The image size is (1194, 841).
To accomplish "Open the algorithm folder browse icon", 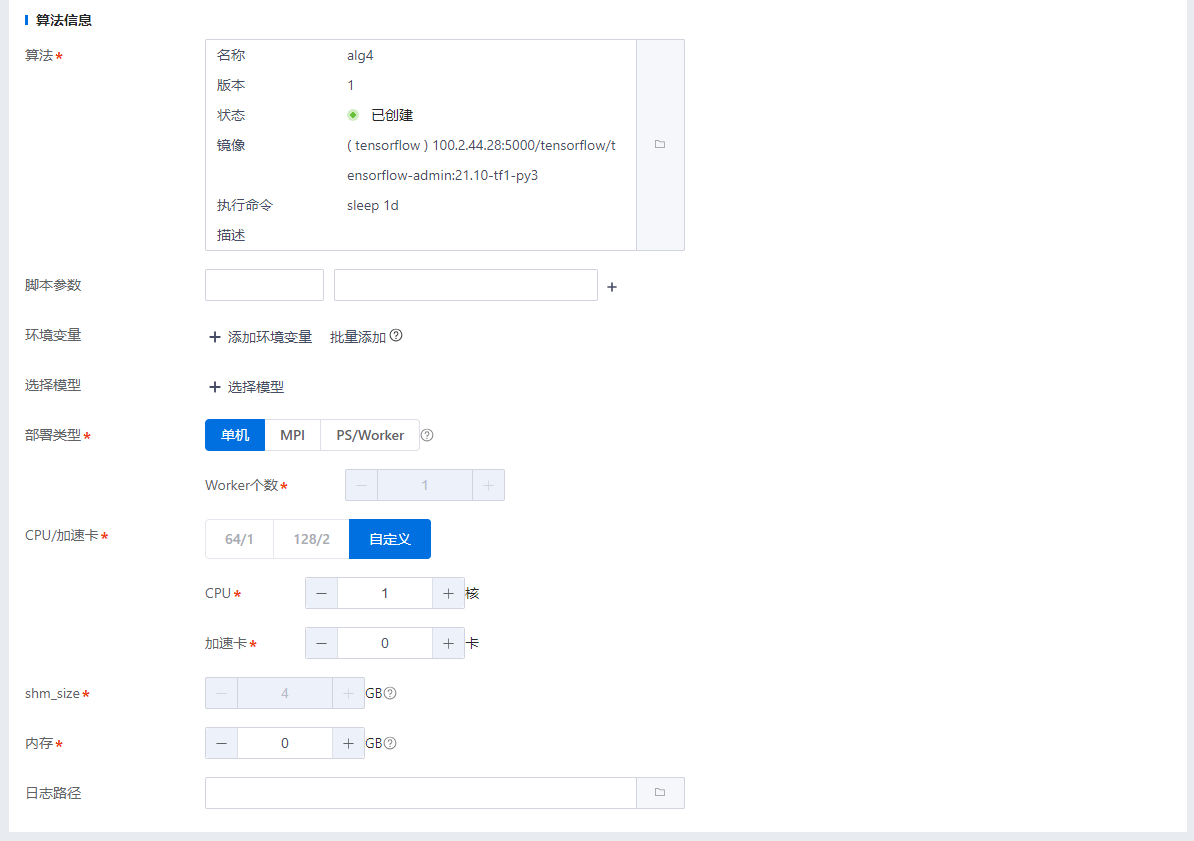I will [x=660, y=145].
